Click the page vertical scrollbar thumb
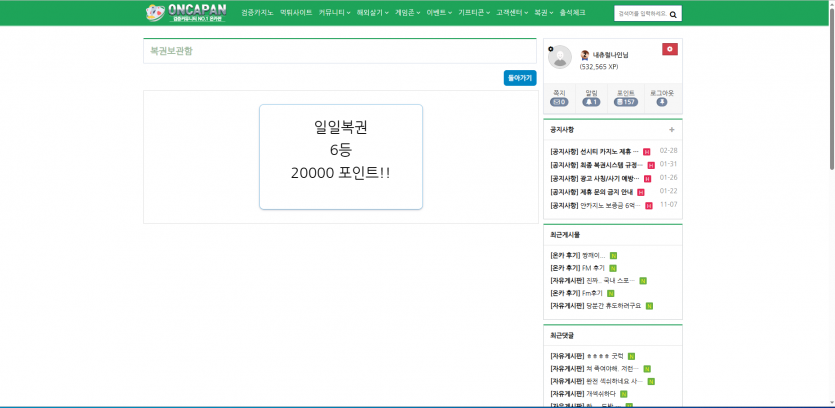835x408 pixels. 831,89
